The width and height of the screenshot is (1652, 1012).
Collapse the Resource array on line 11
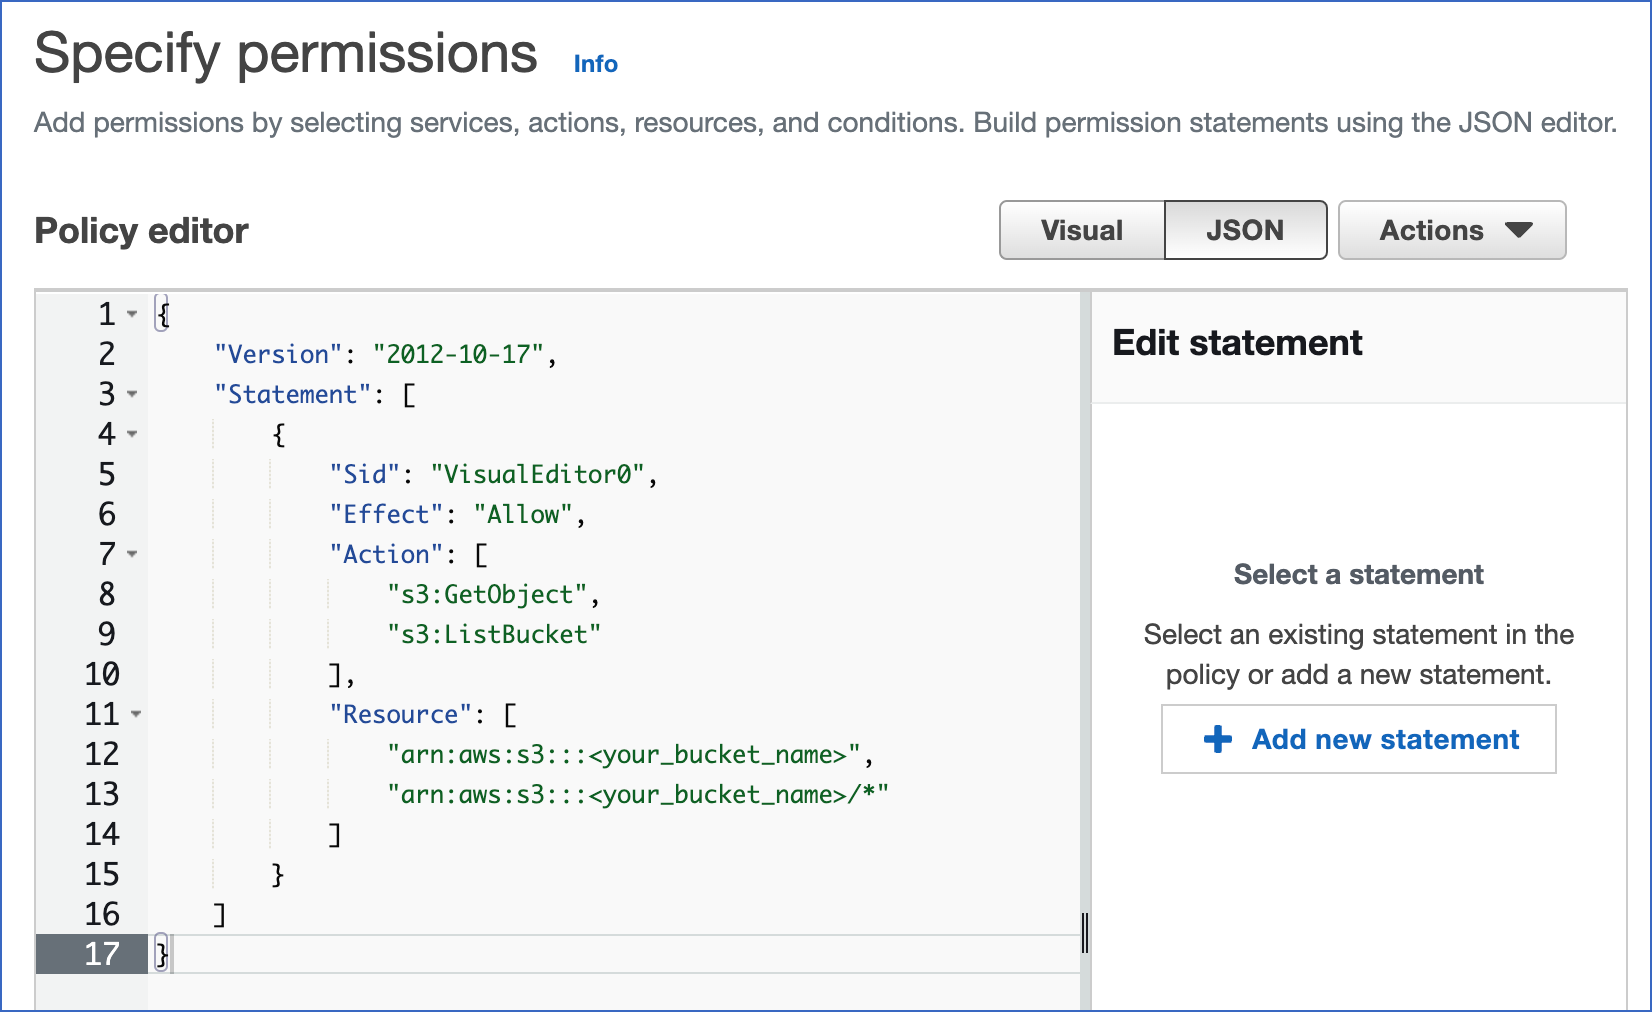click(x=135, y=714)
